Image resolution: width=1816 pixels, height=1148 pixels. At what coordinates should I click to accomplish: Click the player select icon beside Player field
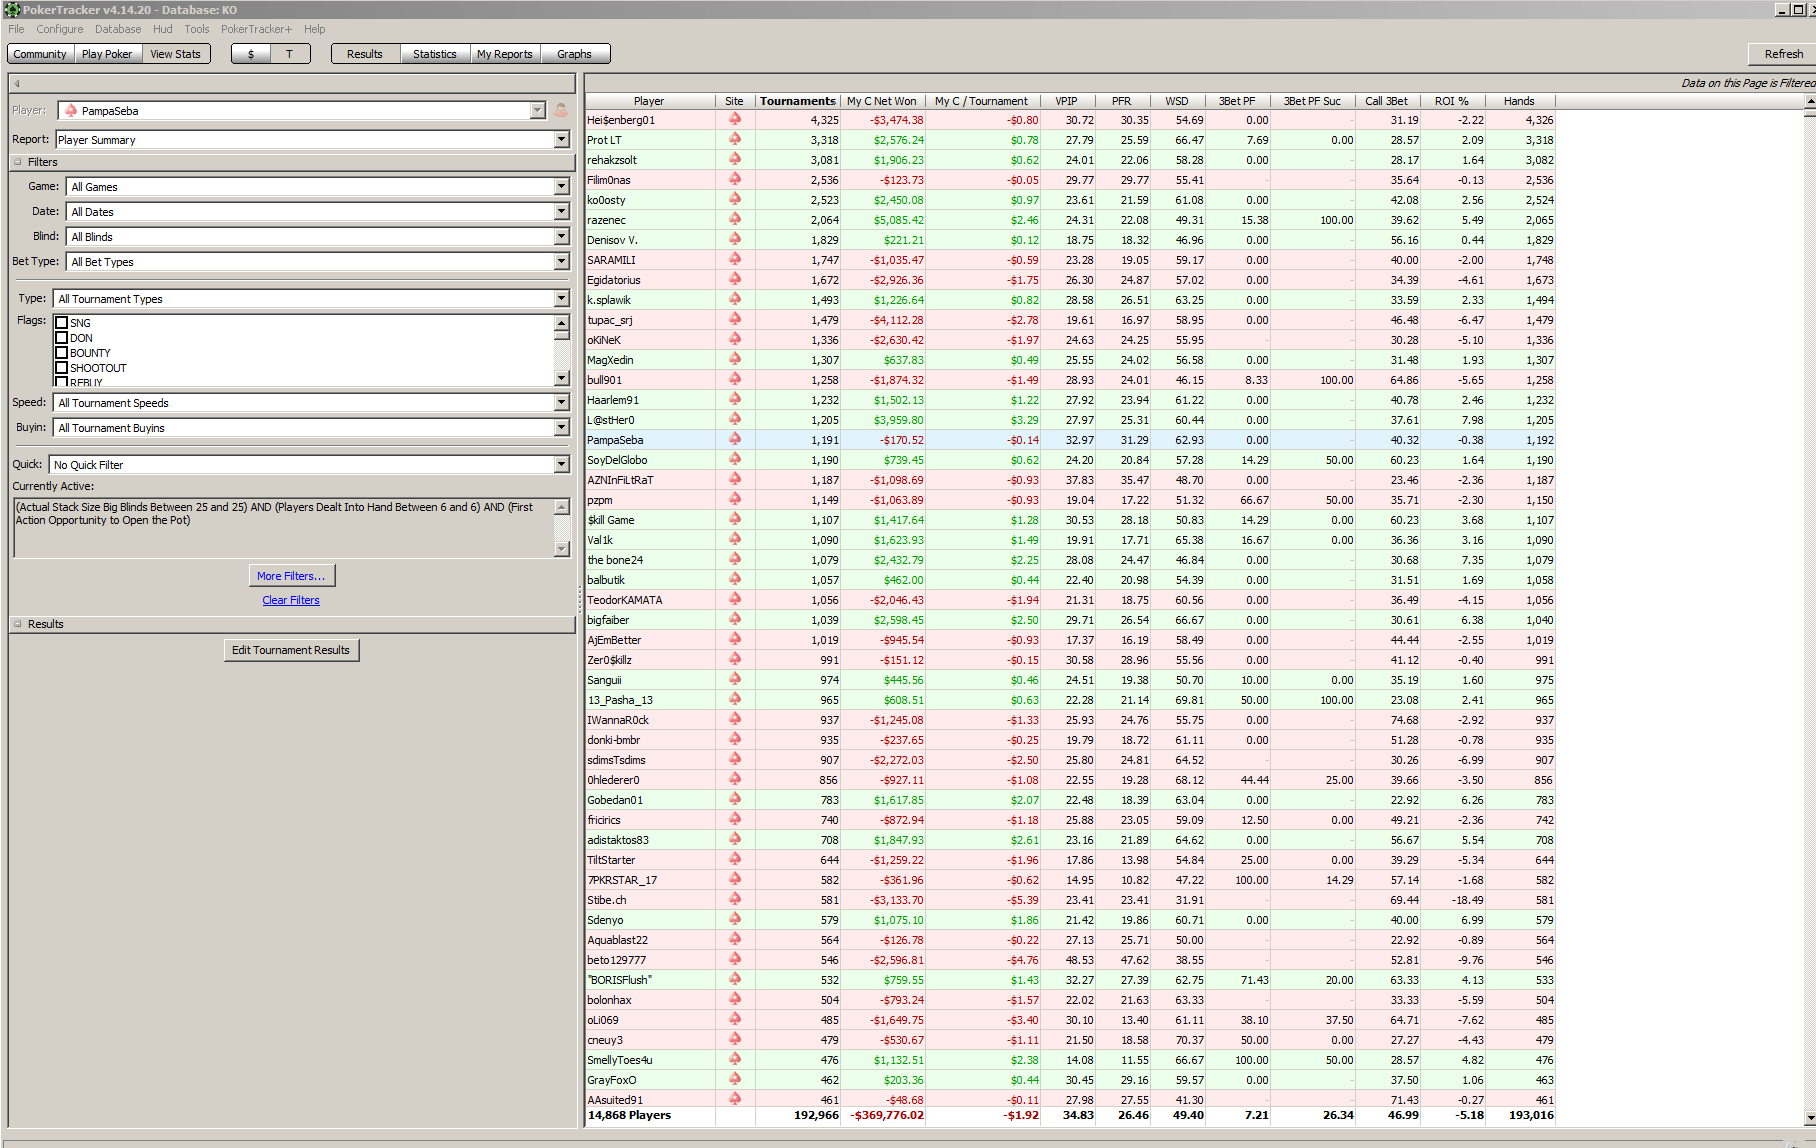[x=561, y=111]
